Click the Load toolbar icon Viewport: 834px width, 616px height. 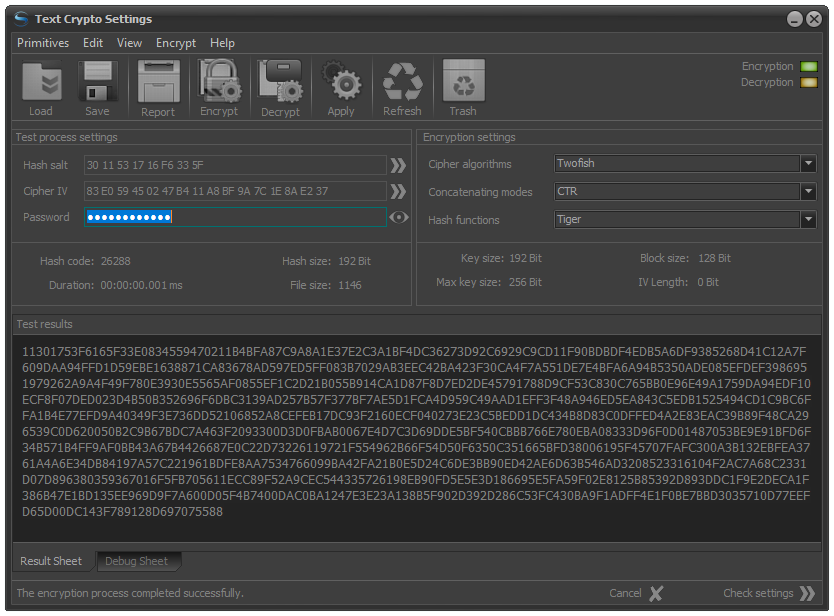[41, 81]
